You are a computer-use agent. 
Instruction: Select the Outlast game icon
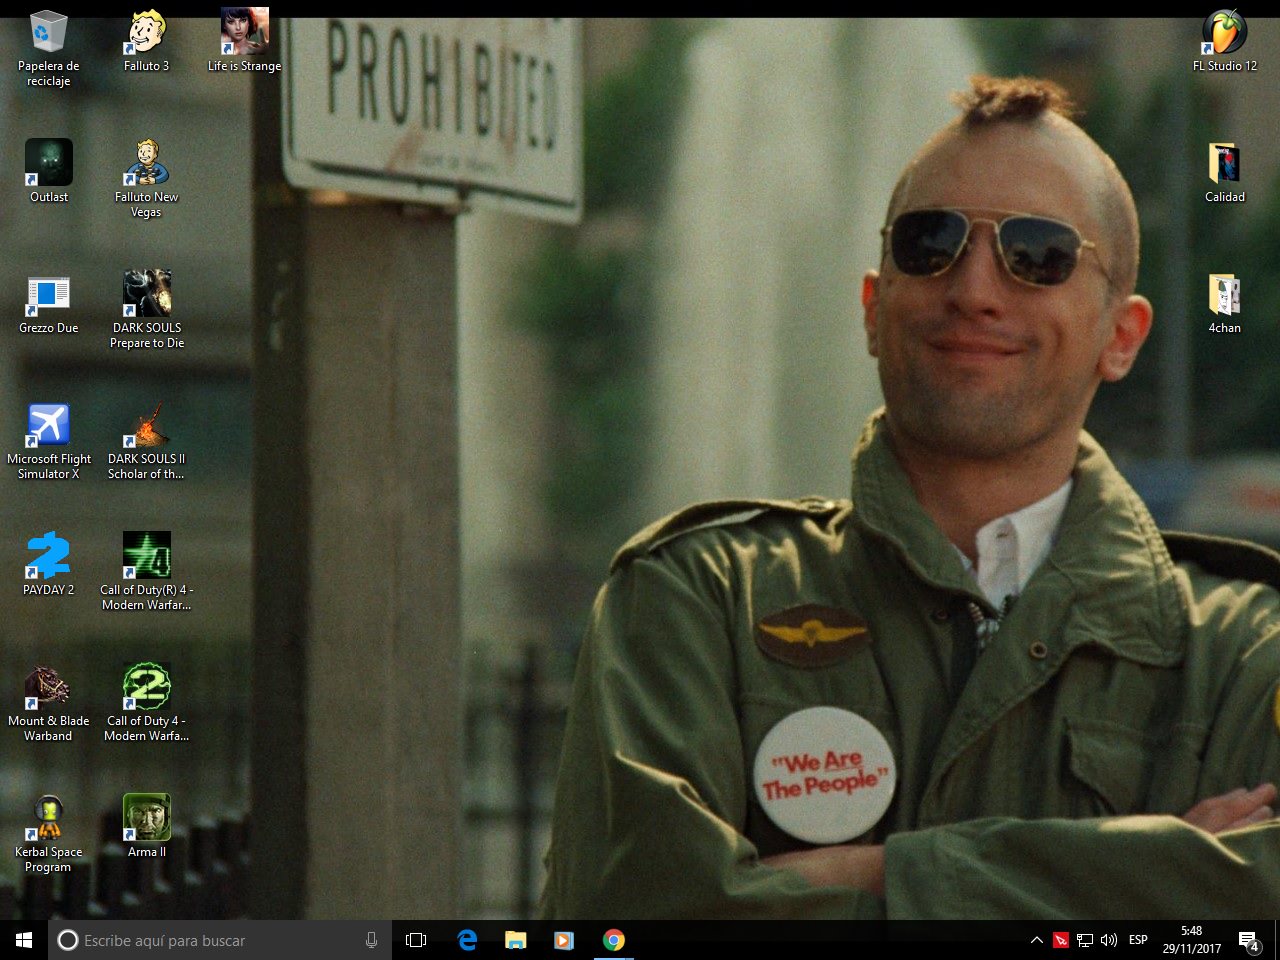point(48,171)
